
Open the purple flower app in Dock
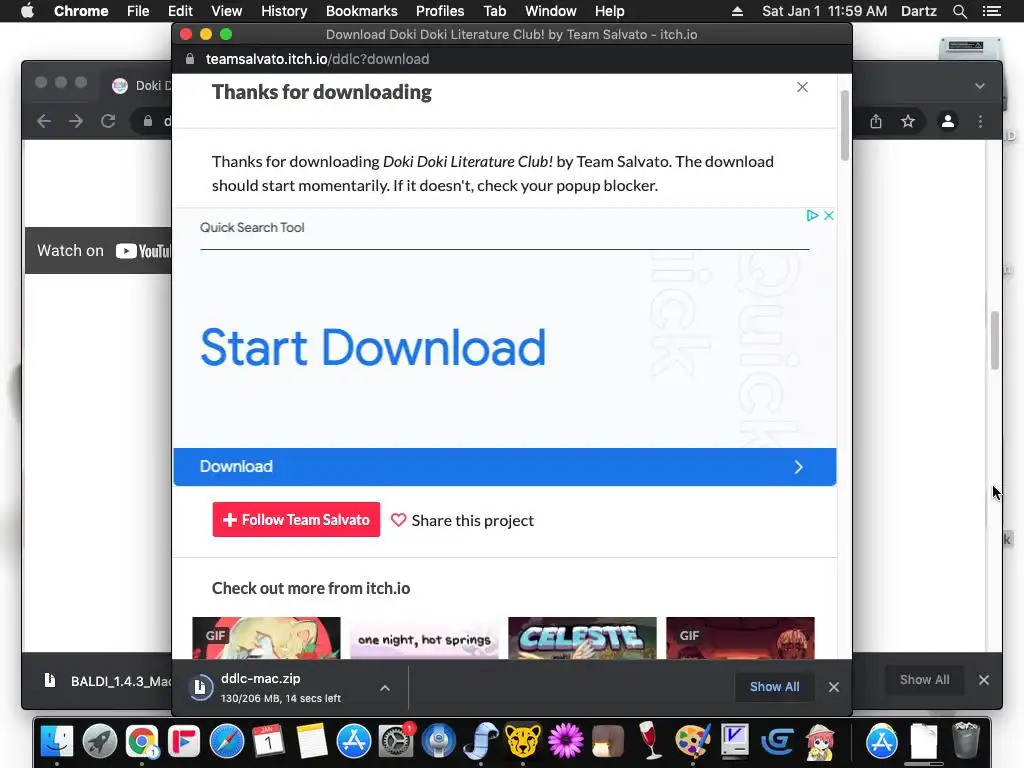click(x=565, y=741)
